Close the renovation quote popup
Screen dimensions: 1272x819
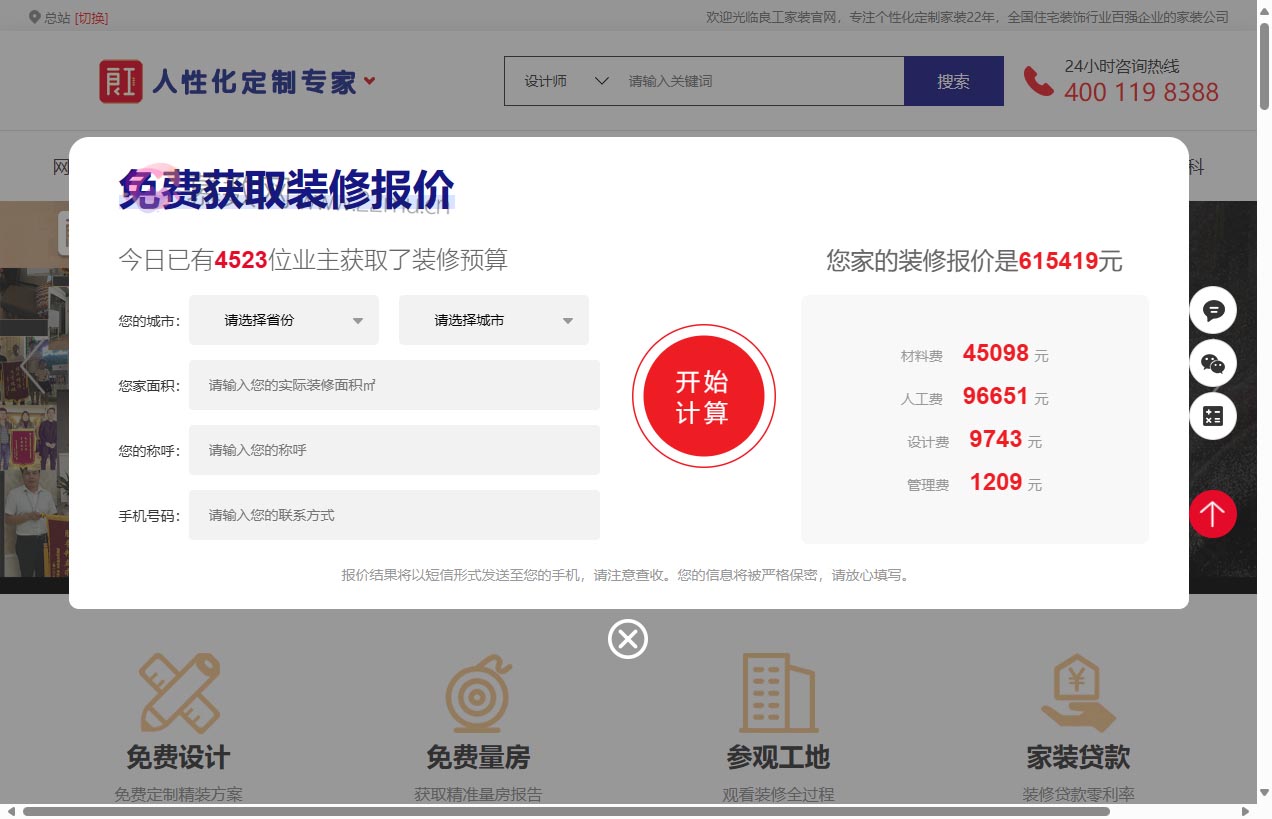tap(628, 639)
